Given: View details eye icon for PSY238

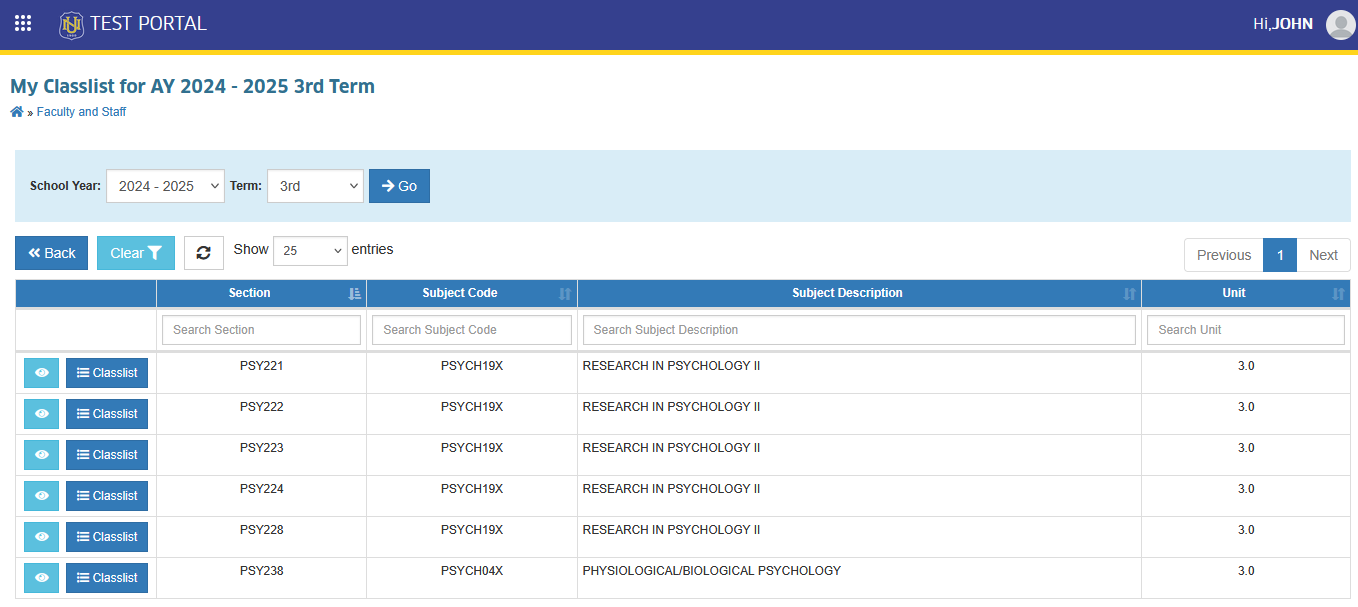Looking at the screenshot, I should click(42, 578).
